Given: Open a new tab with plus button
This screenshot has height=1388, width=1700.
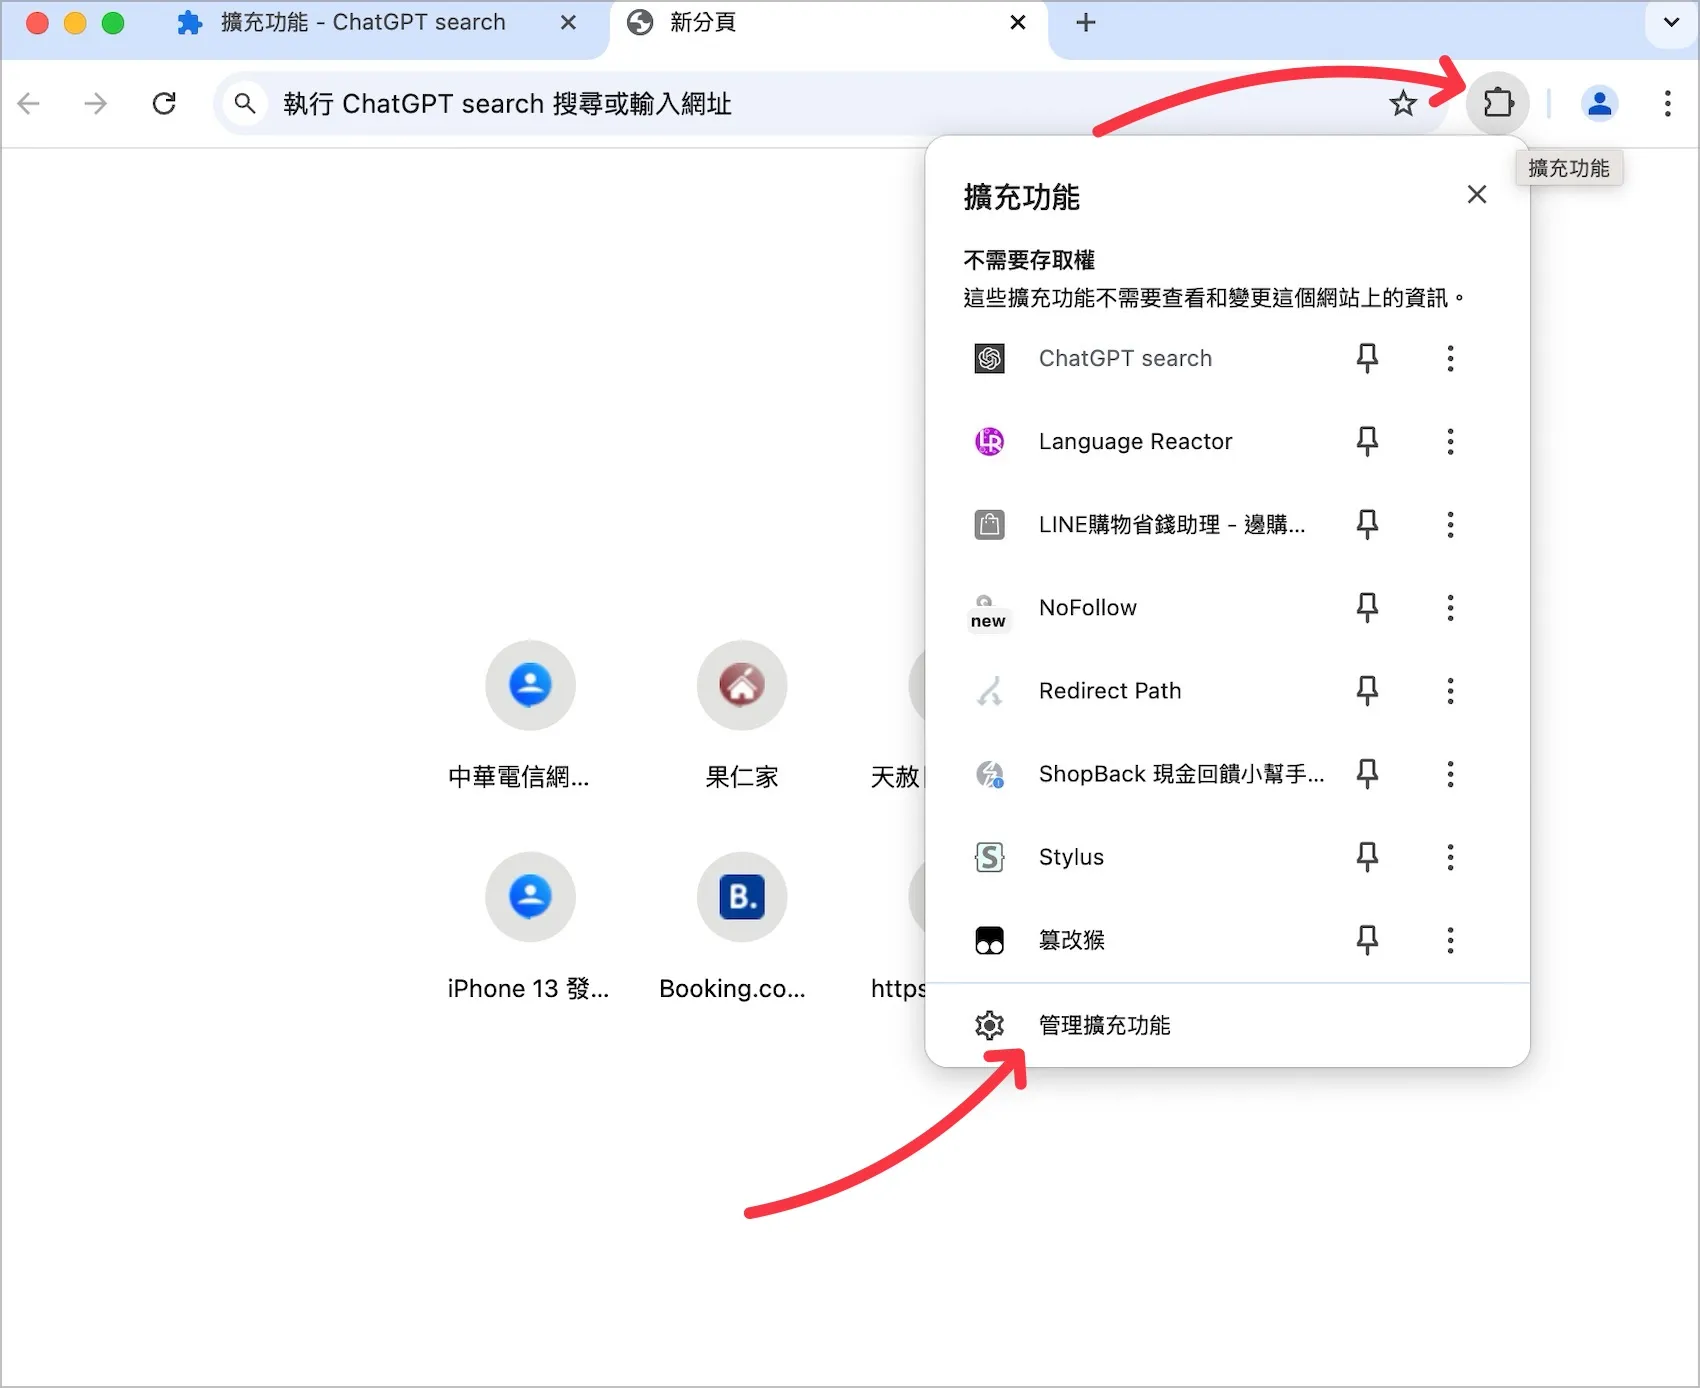Looking at the screenshot, I should click(1086, 22).
